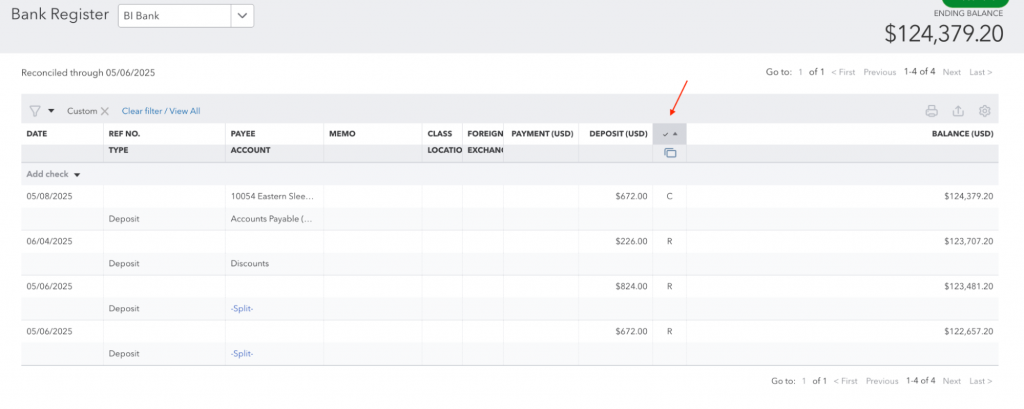Remove the Custom filter with X
This screenshot has height=409, width=1024.
click(104, 111)
